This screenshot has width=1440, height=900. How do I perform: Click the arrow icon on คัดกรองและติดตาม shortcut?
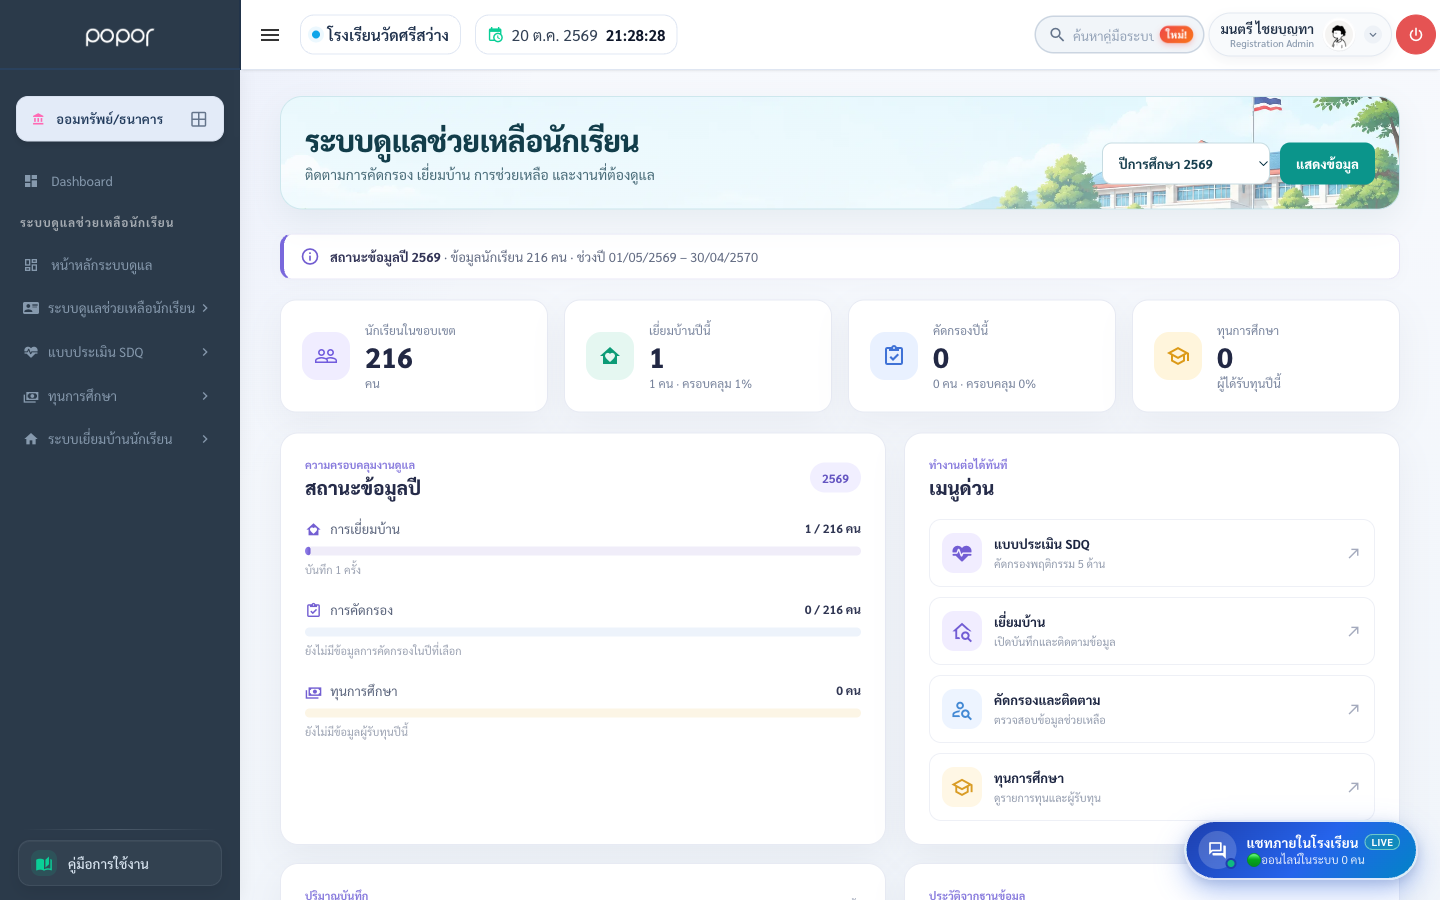pos(1353,709)
